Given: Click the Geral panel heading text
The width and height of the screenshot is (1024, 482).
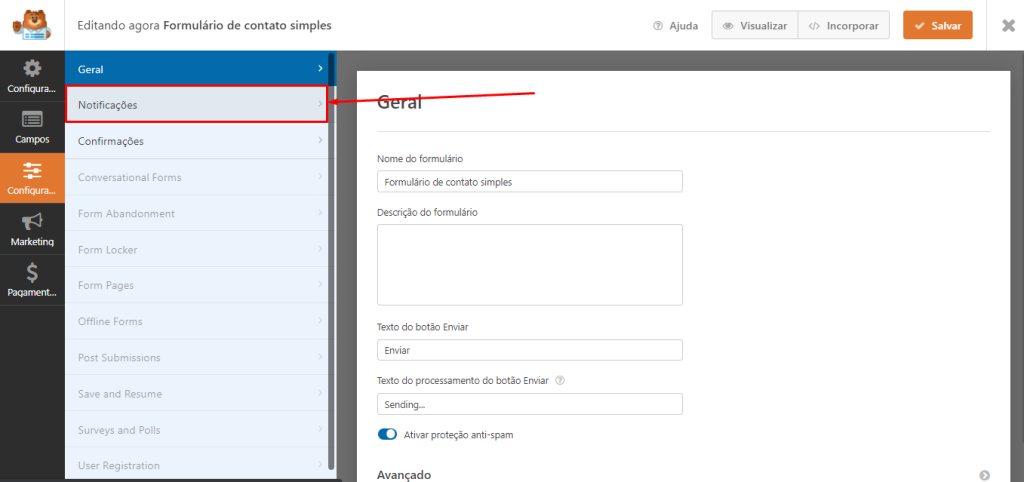Looking at the screenshot, I should 400,102.
